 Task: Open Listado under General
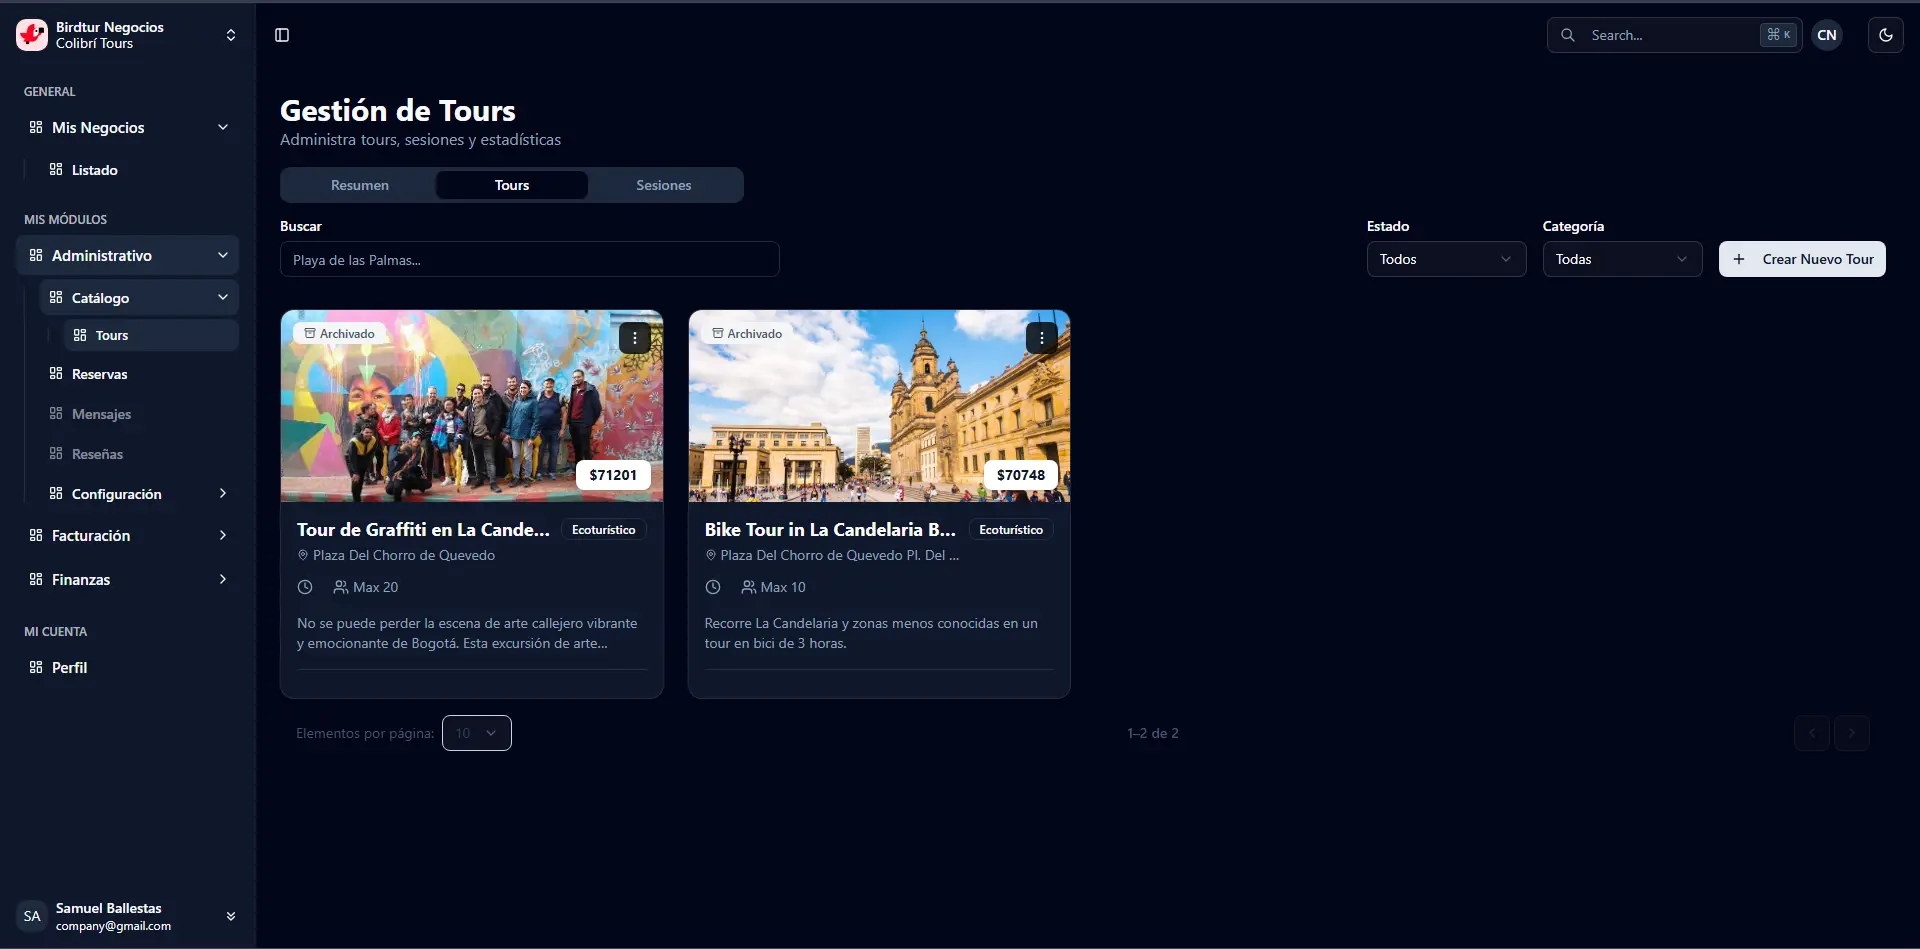[x=94, y=170]
